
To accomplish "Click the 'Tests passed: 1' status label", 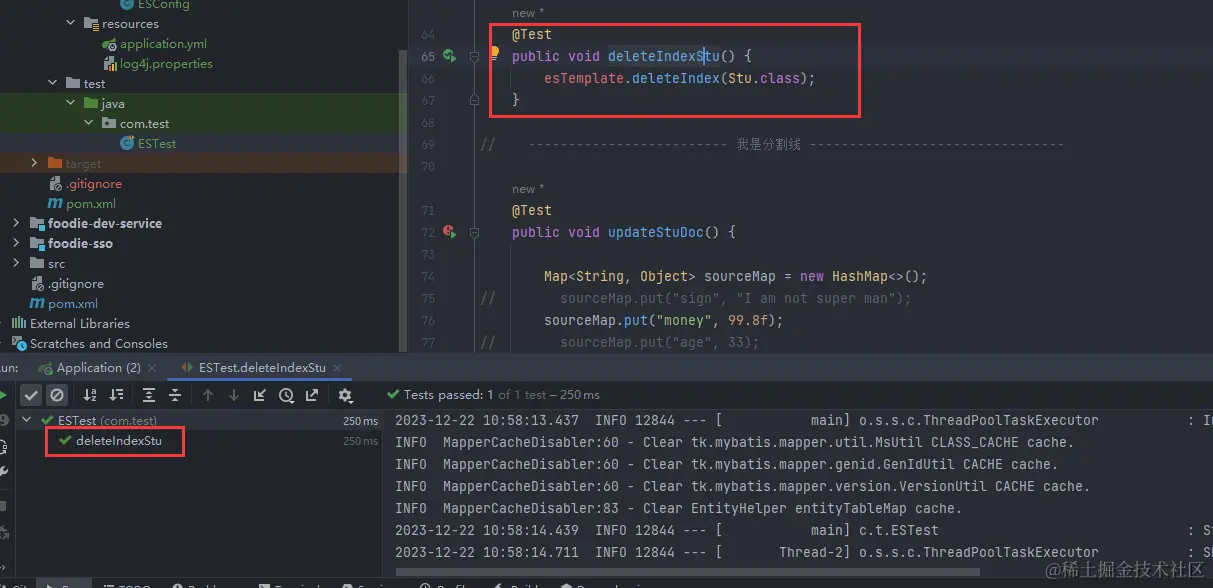I will tap(450, 395).
